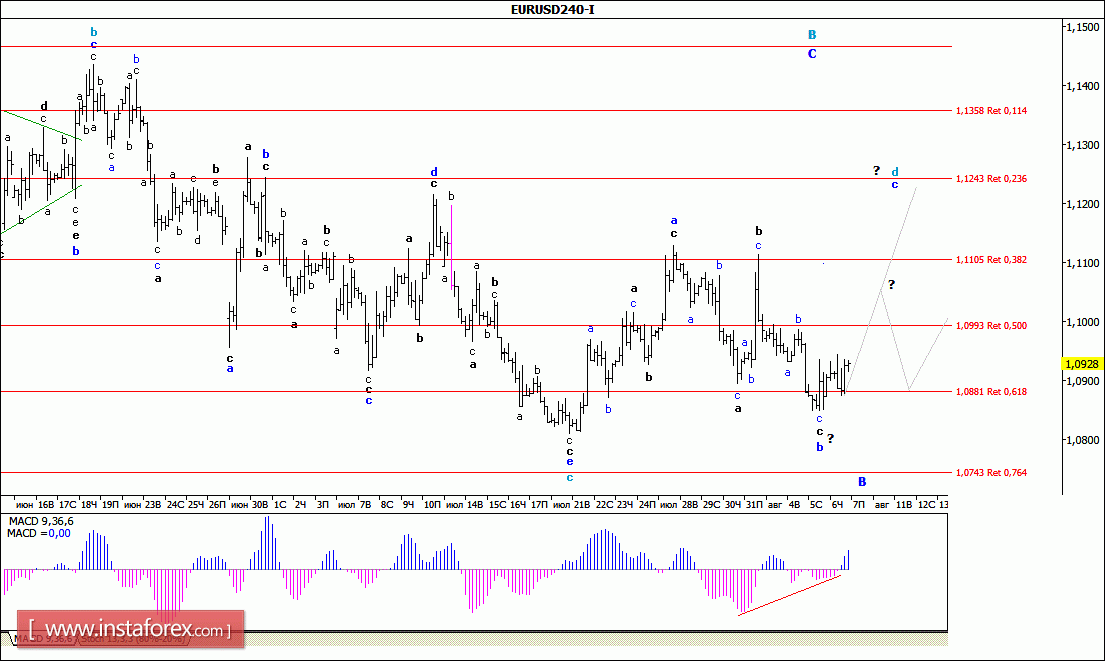Click the 1,0900 price scale value
The image size is (1105, 661).
pos(1082,381)
